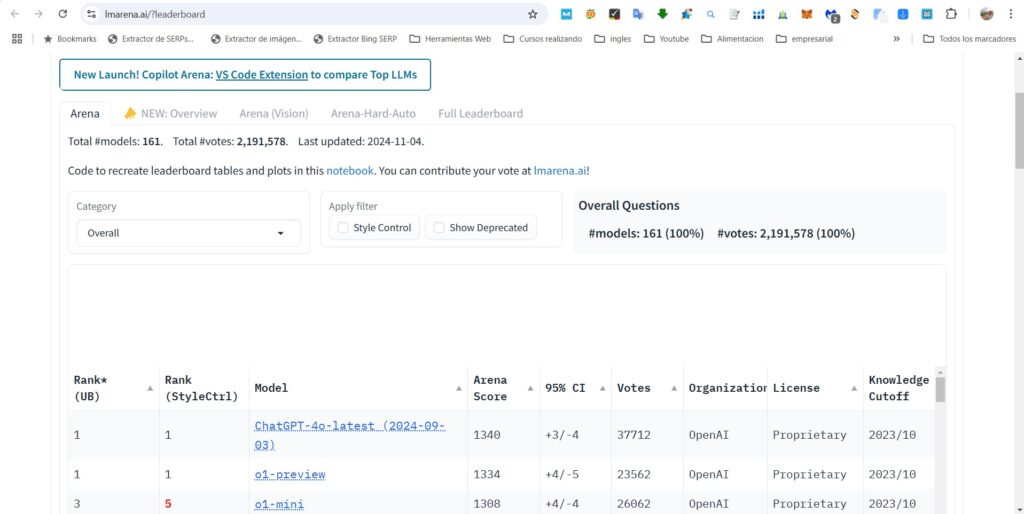Open the blue M extension
Screen dimensions: 1024x514
click(566, 14)
